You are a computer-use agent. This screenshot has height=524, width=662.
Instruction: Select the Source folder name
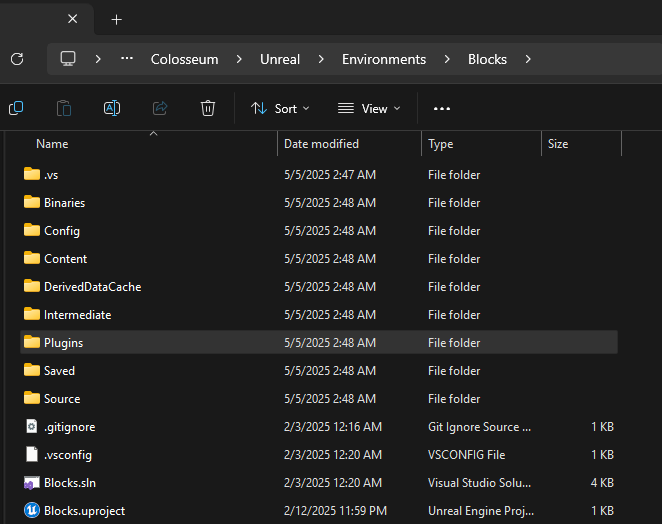[62, 399]
